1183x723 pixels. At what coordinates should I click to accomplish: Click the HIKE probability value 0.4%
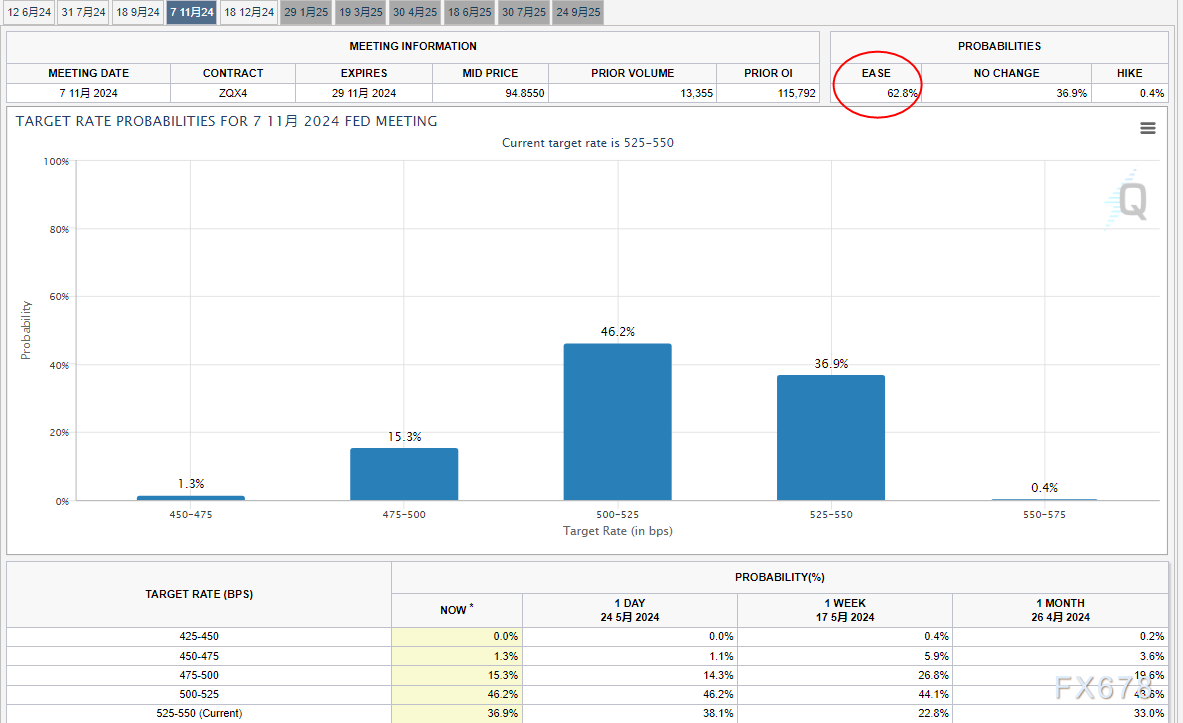[x=1152, y=93]
